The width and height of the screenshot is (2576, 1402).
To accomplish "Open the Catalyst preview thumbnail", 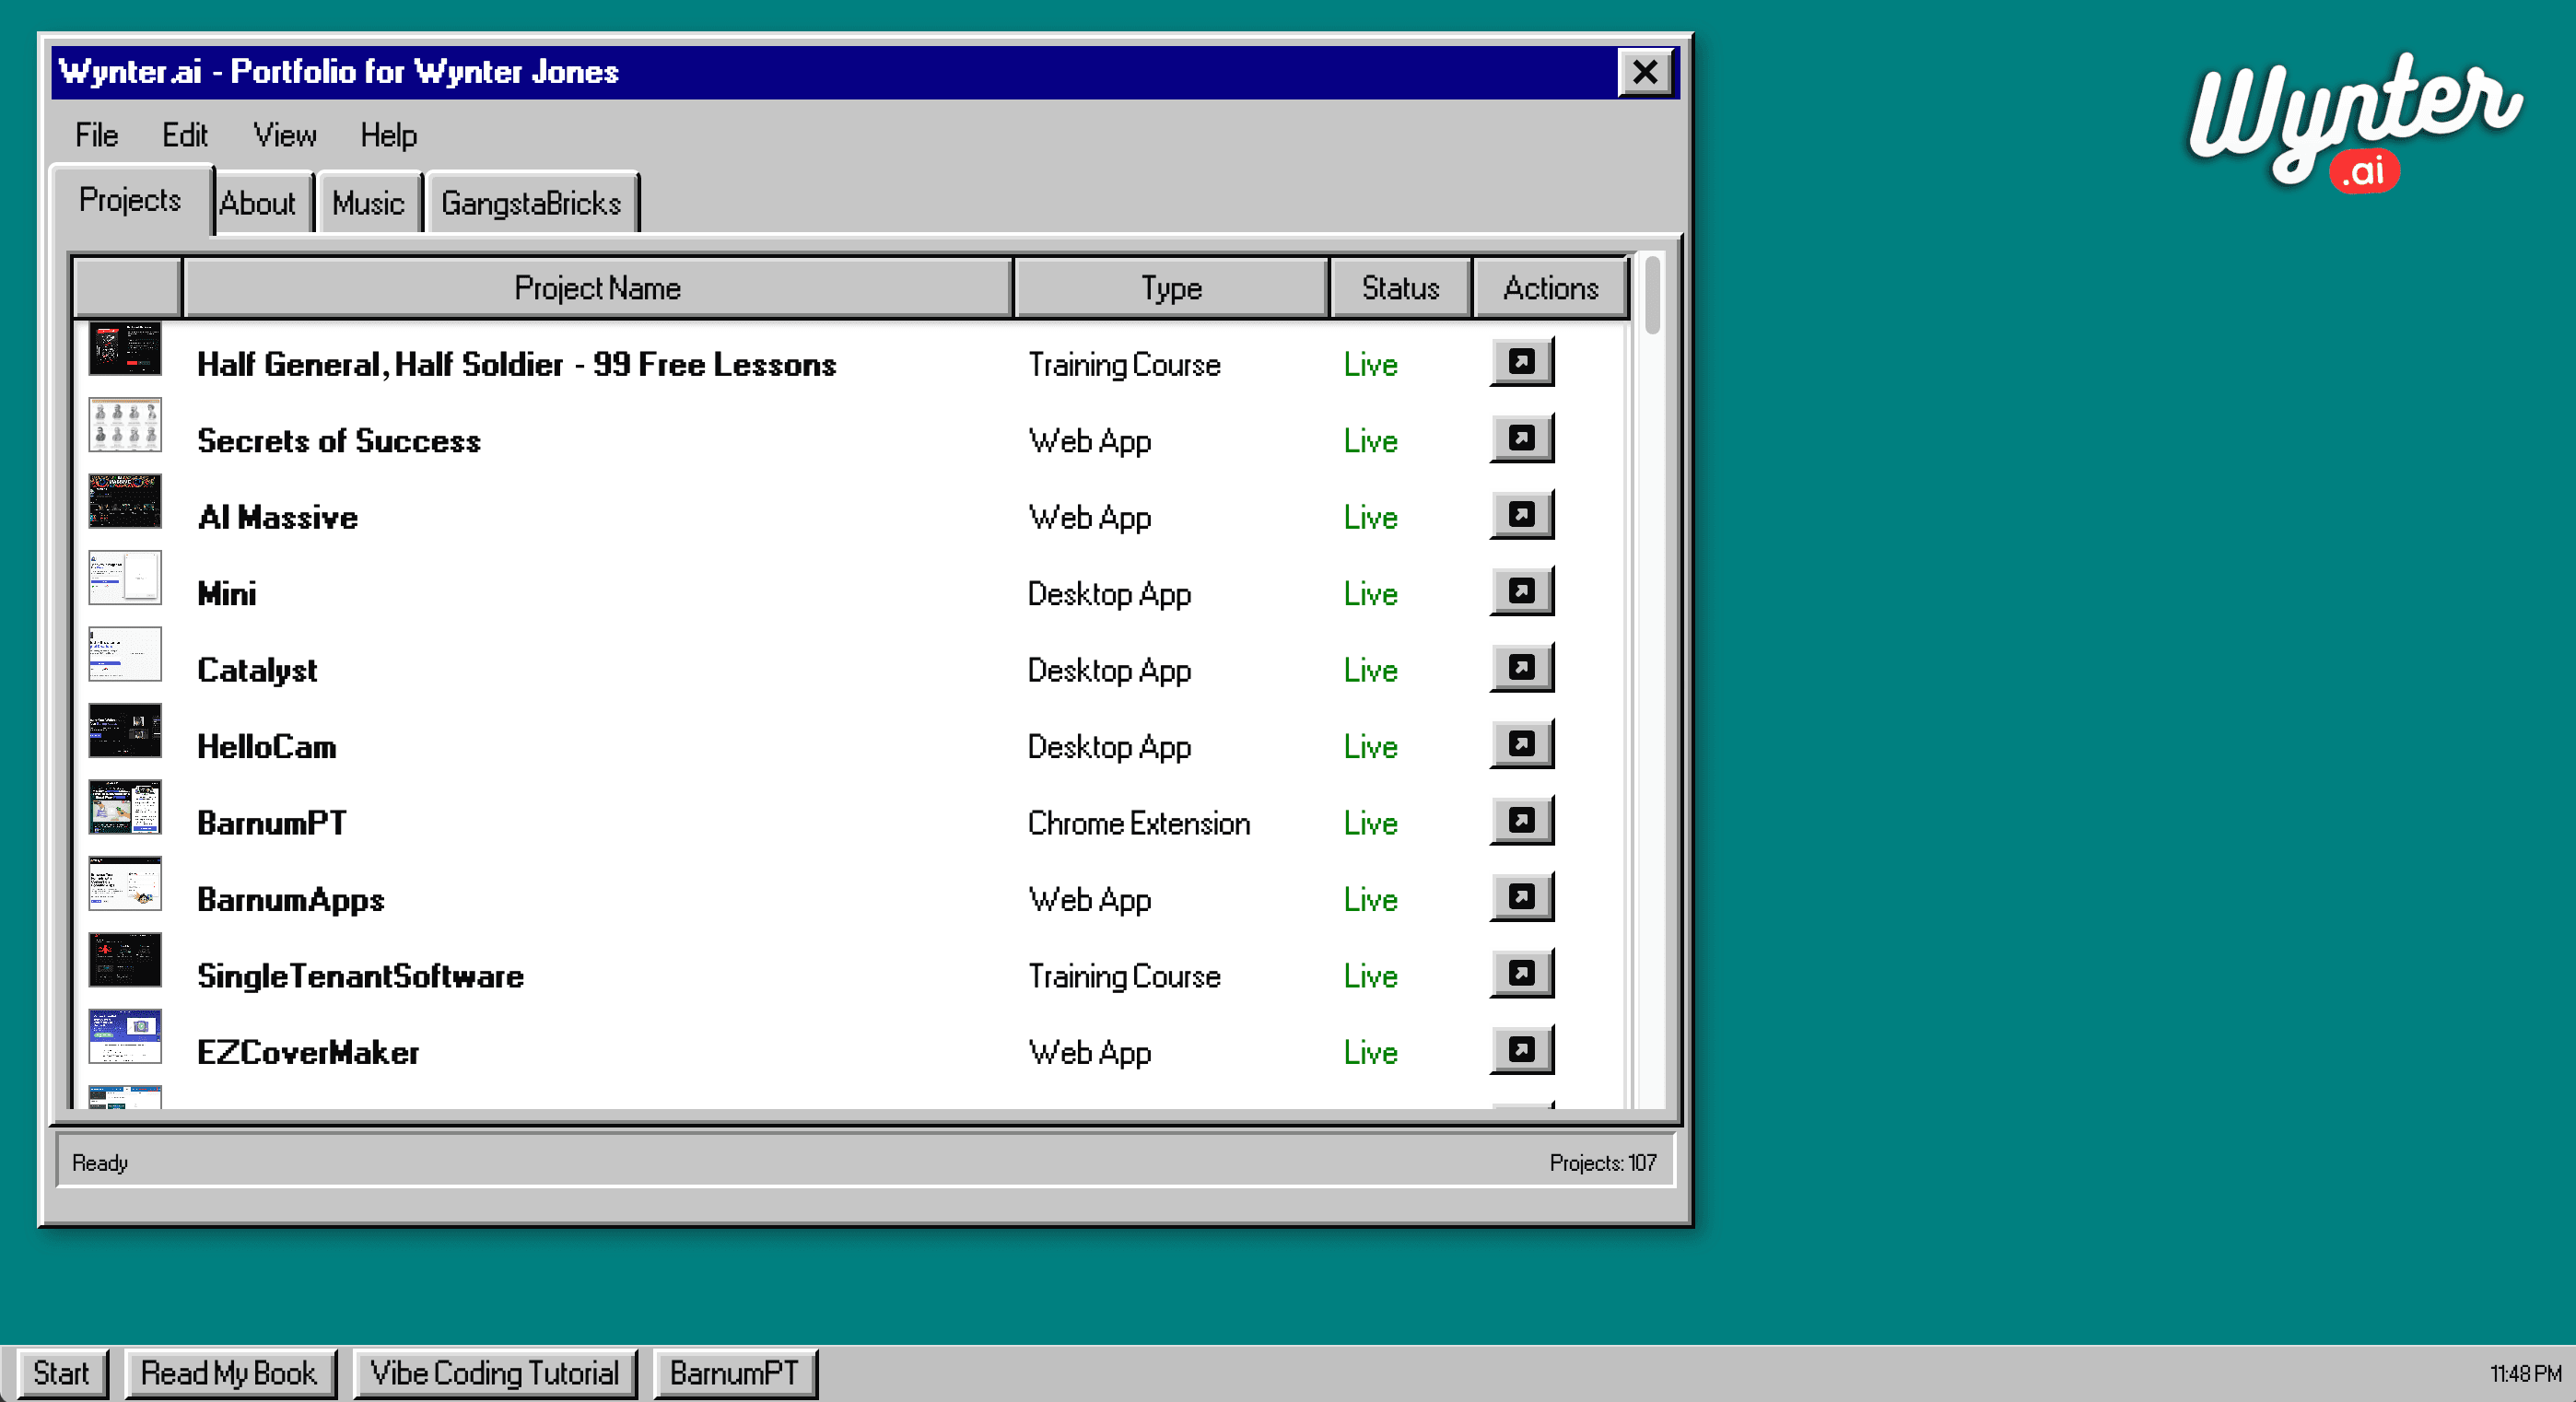I will click(x=125, y=654).
